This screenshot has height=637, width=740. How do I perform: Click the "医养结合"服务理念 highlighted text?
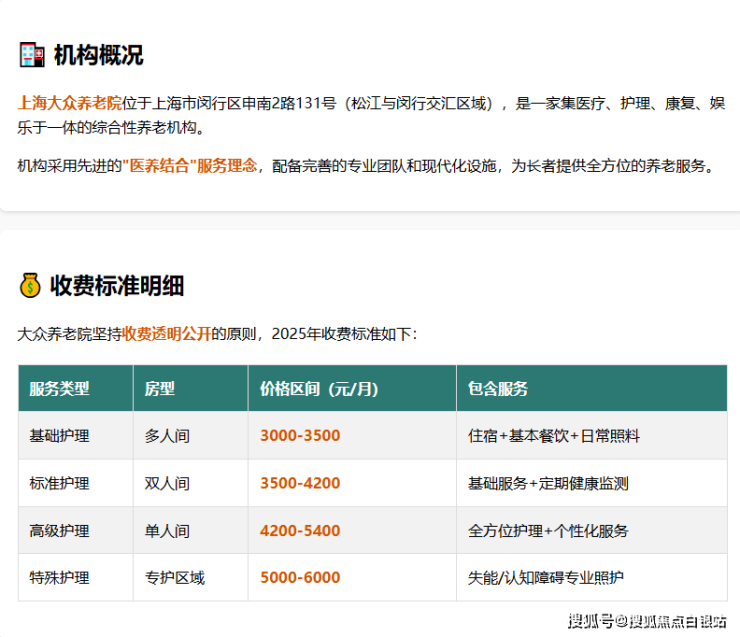(x=189, y=166)
